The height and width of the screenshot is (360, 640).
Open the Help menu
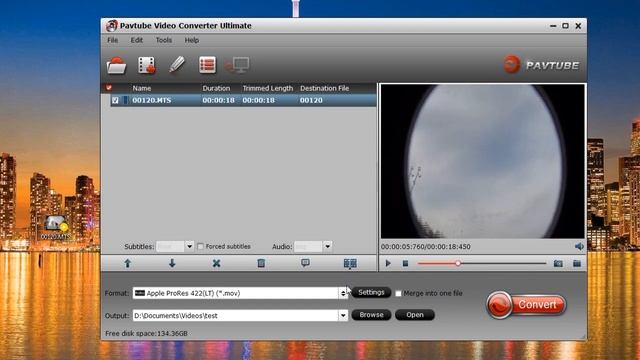(x=192, y=40)
